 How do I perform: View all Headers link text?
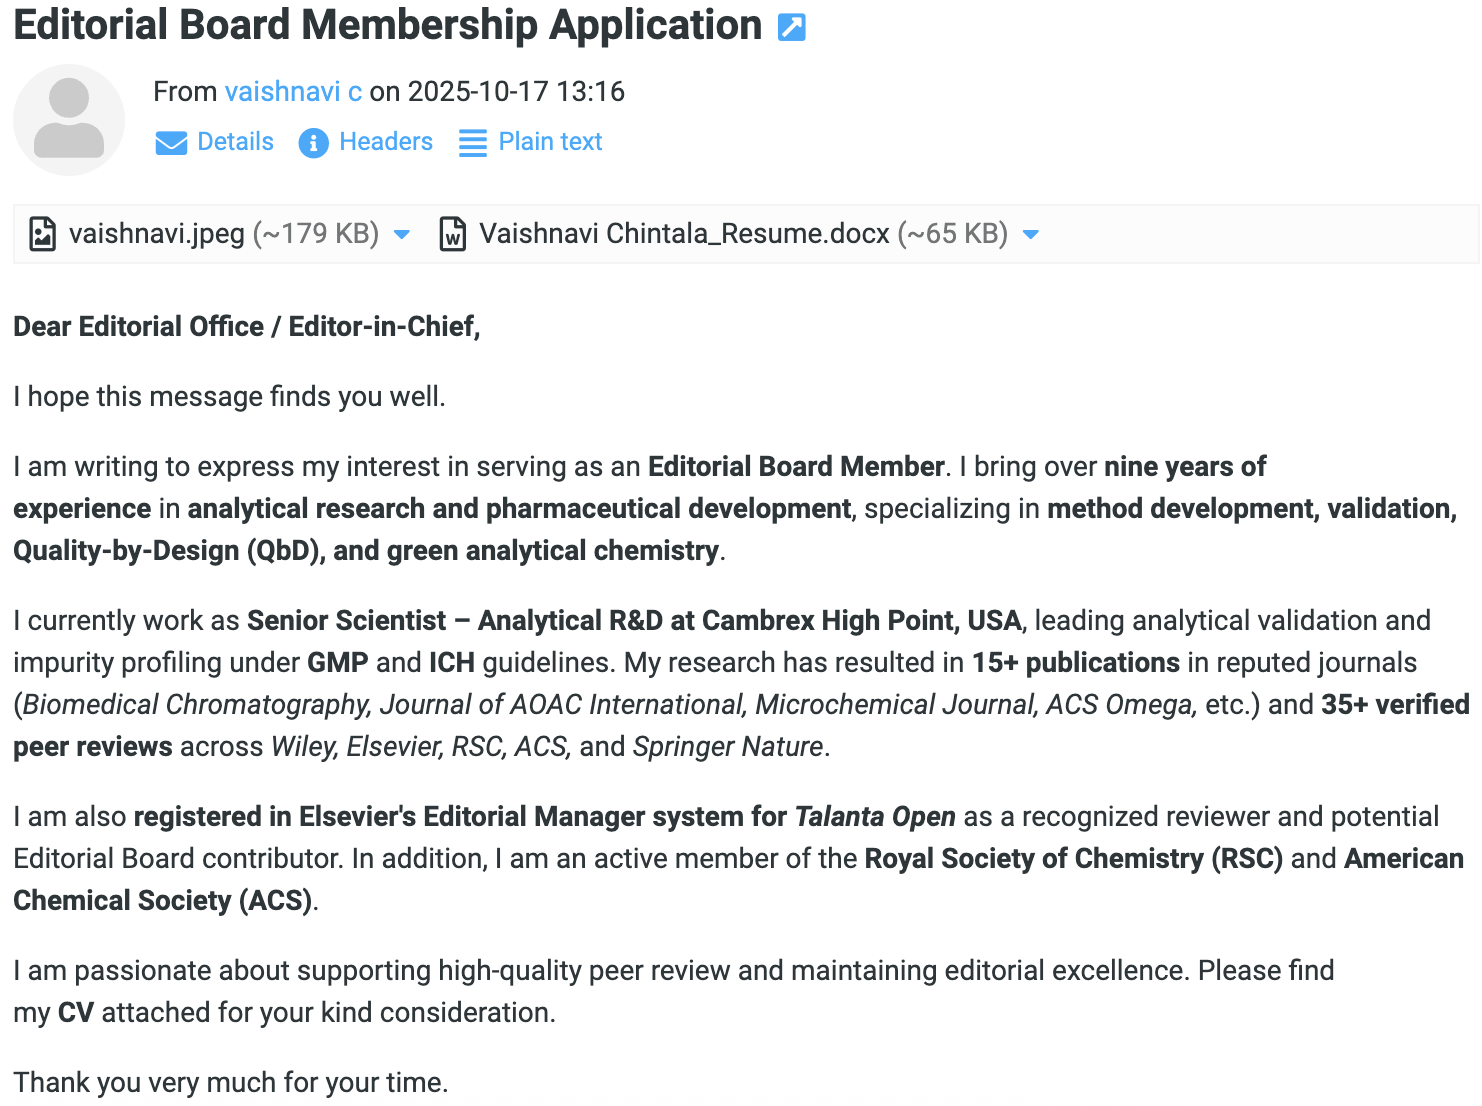point(385,142)
